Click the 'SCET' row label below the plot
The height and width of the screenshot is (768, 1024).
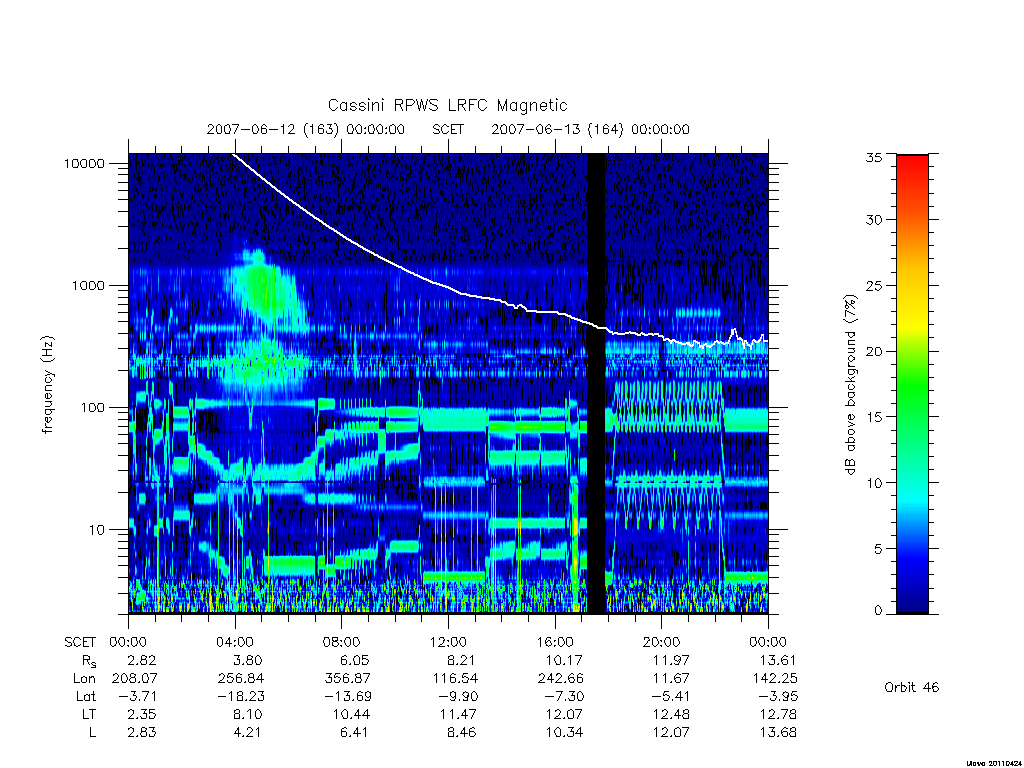[80, 643]
